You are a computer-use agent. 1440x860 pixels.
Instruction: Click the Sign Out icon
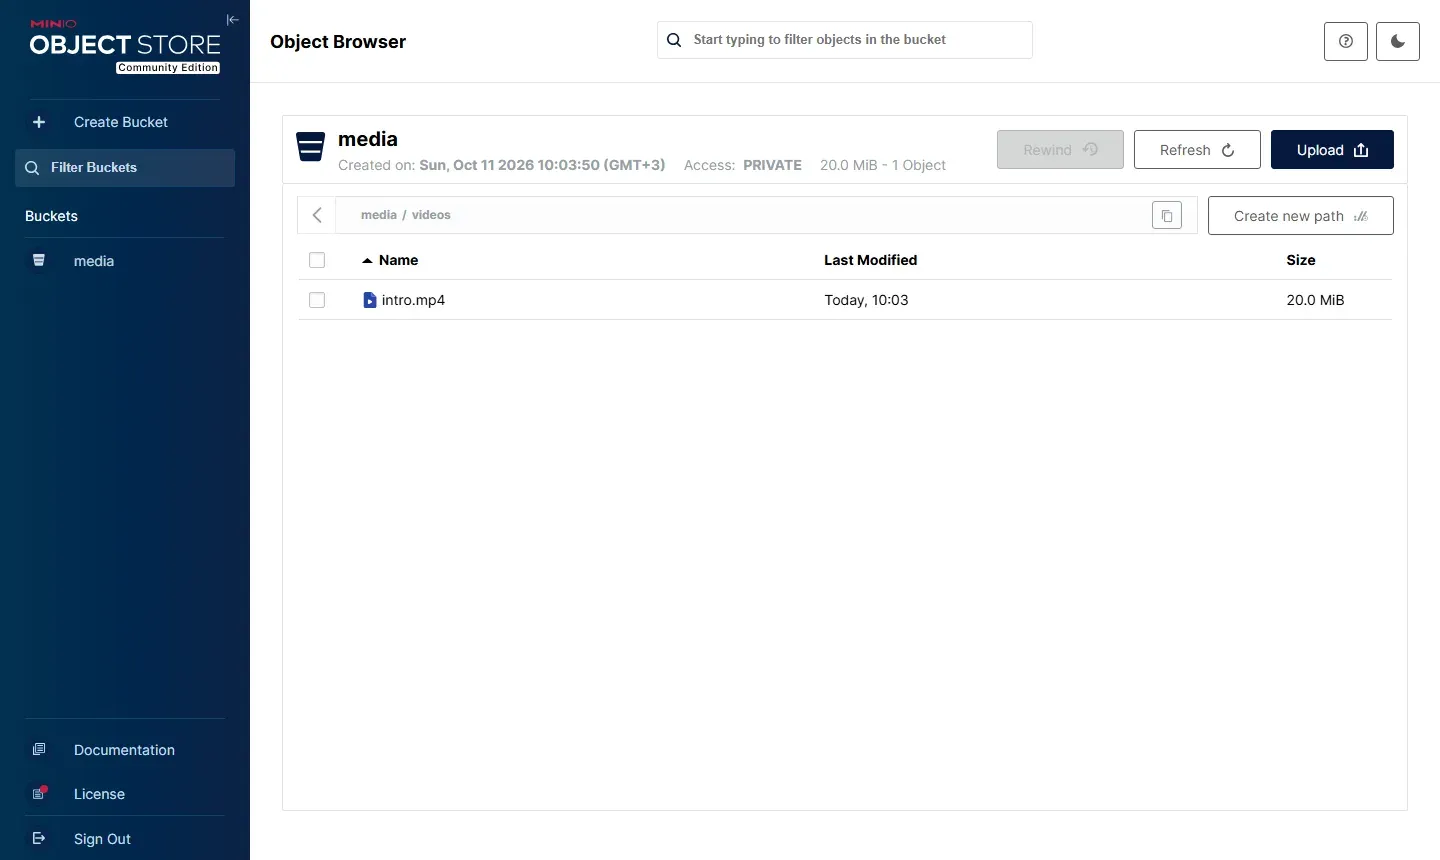point(39,838)
